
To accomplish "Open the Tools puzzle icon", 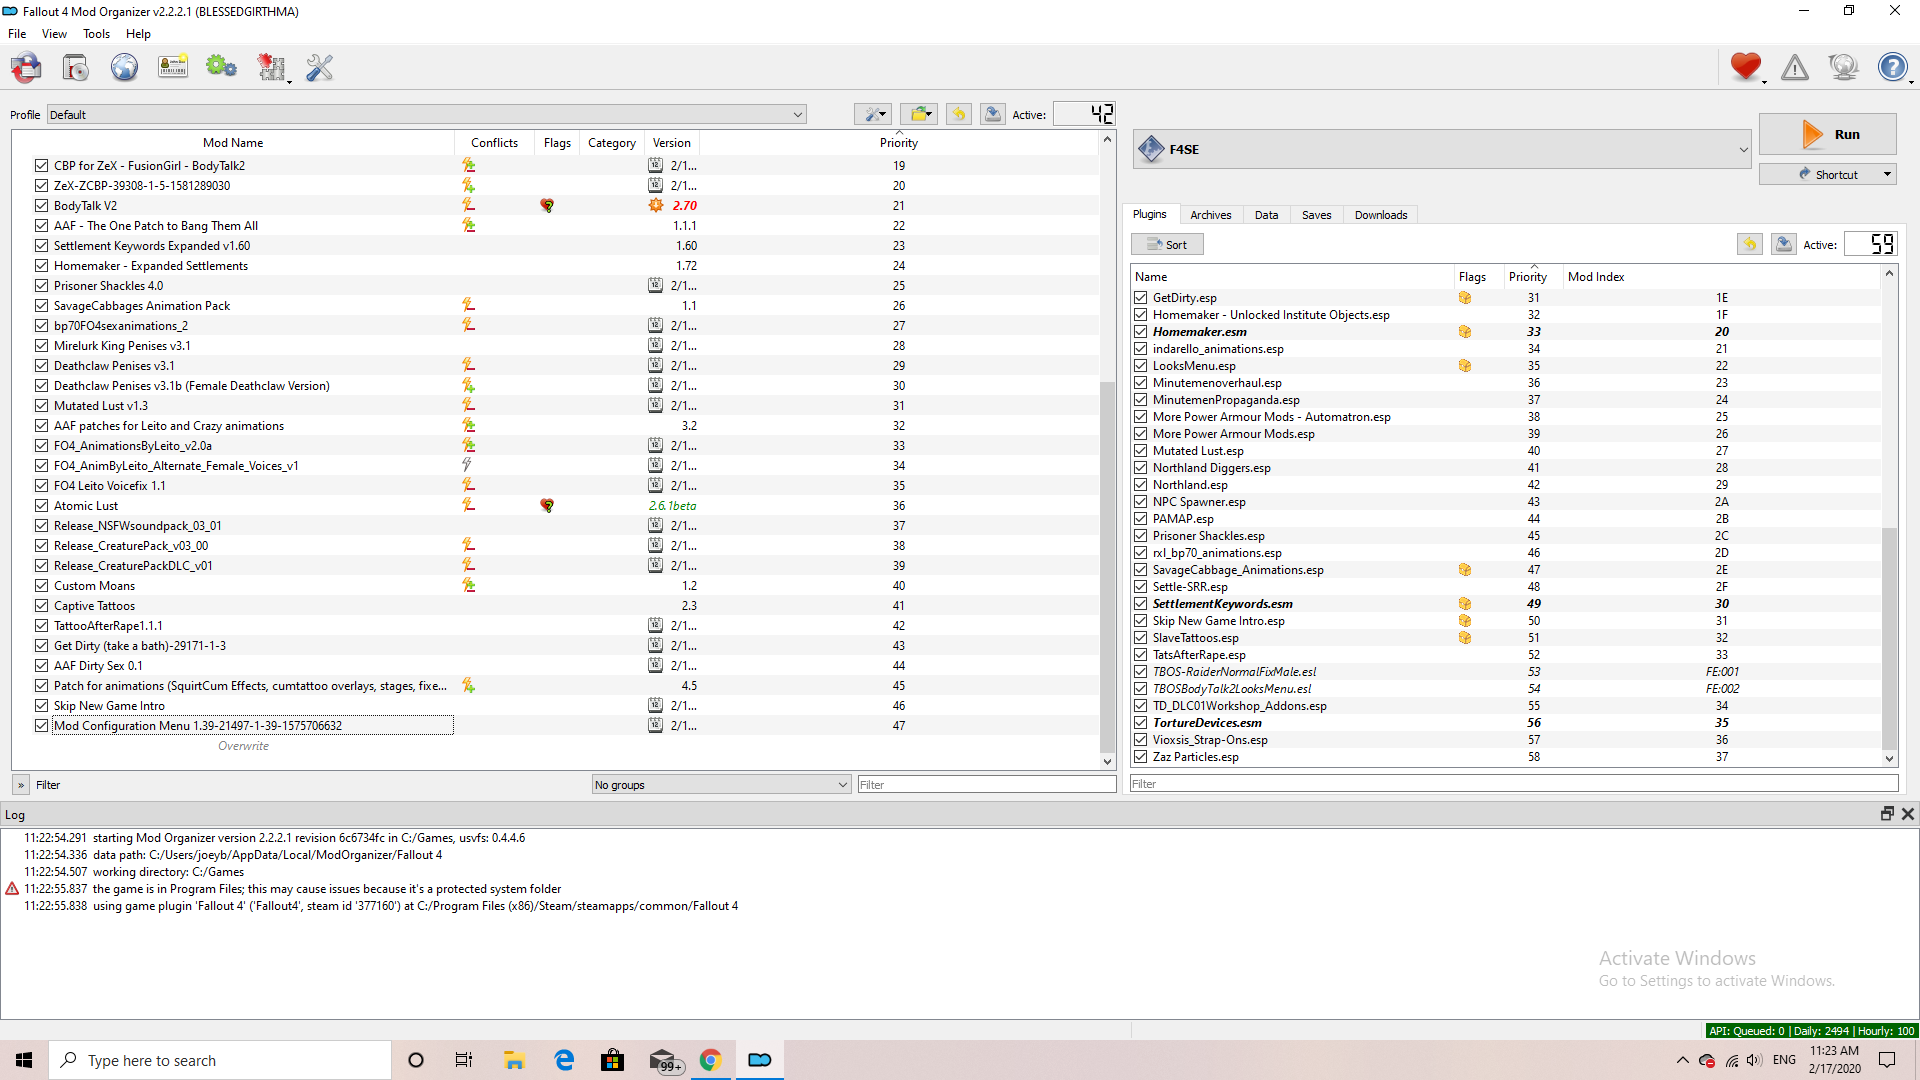I will pos(271,68).
